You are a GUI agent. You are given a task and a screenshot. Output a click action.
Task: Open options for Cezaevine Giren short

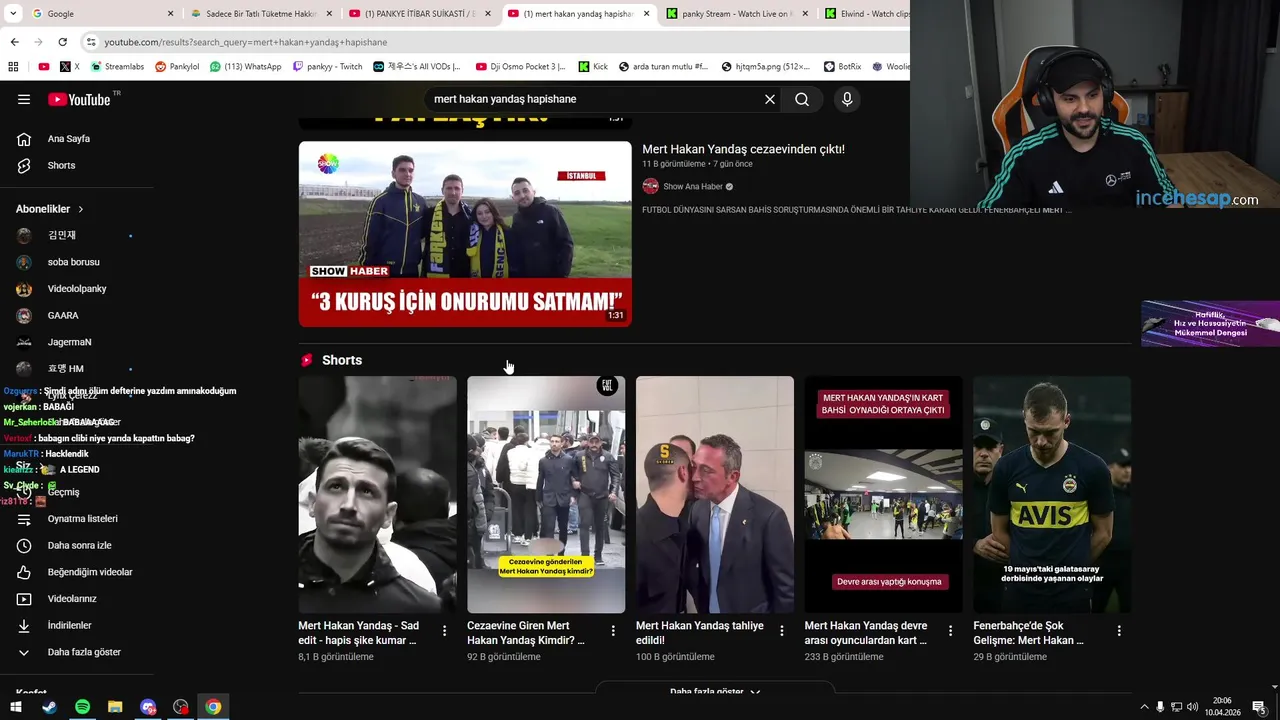[x=613, y=631]
